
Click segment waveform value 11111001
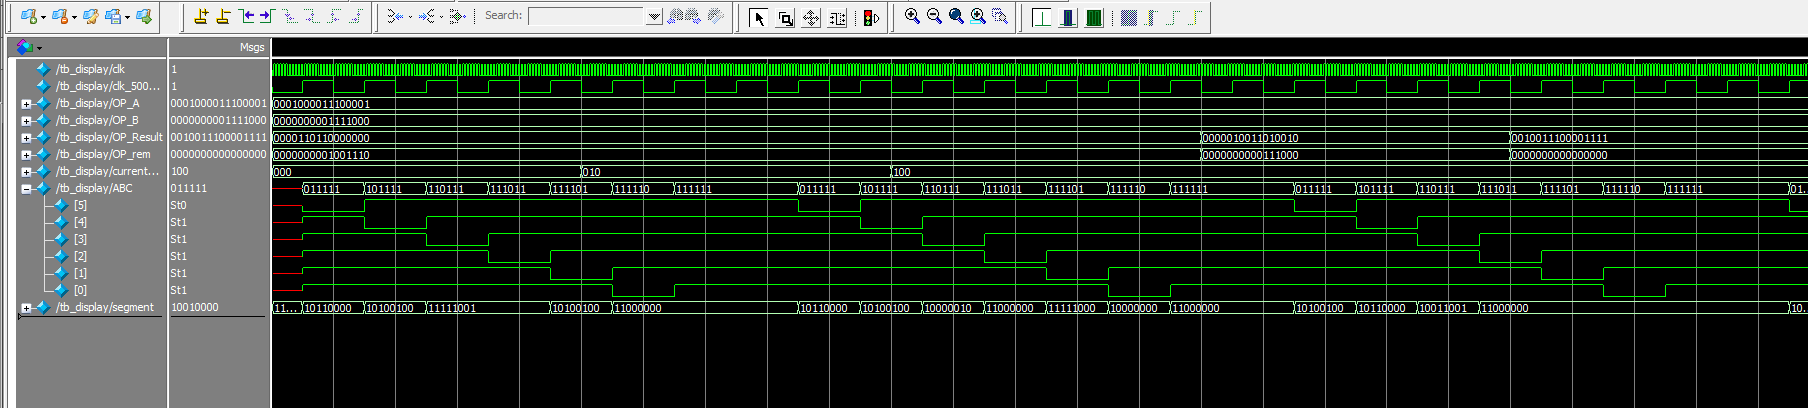452,308
